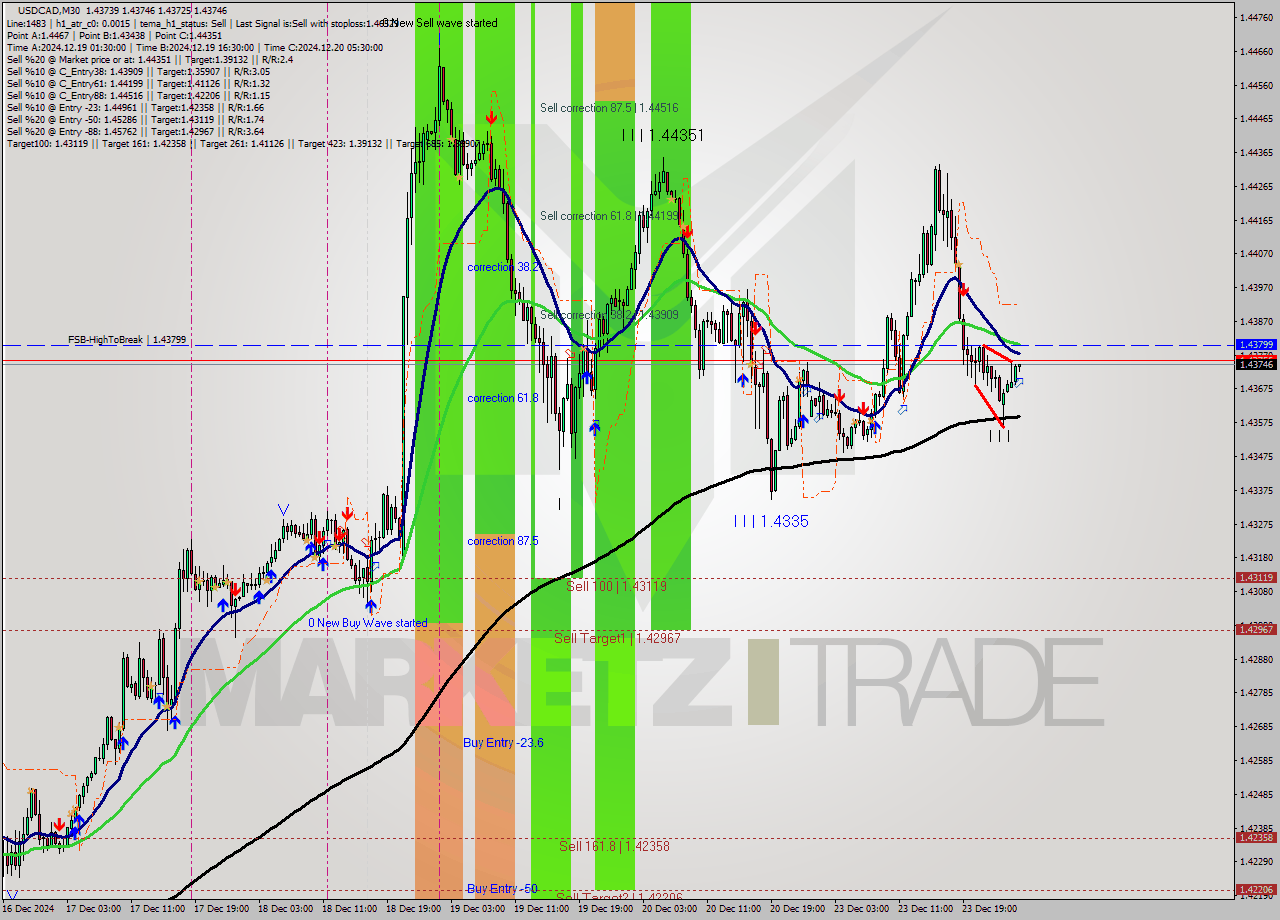1280x920 pixels.
Task: Click the '23 Dec 11:00' time label
Action: 925,909
